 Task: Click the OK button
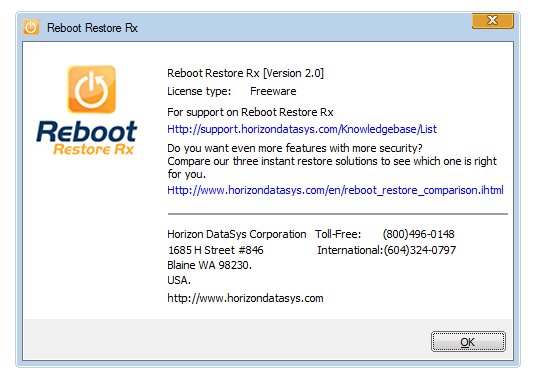click(x=468, y=342)
